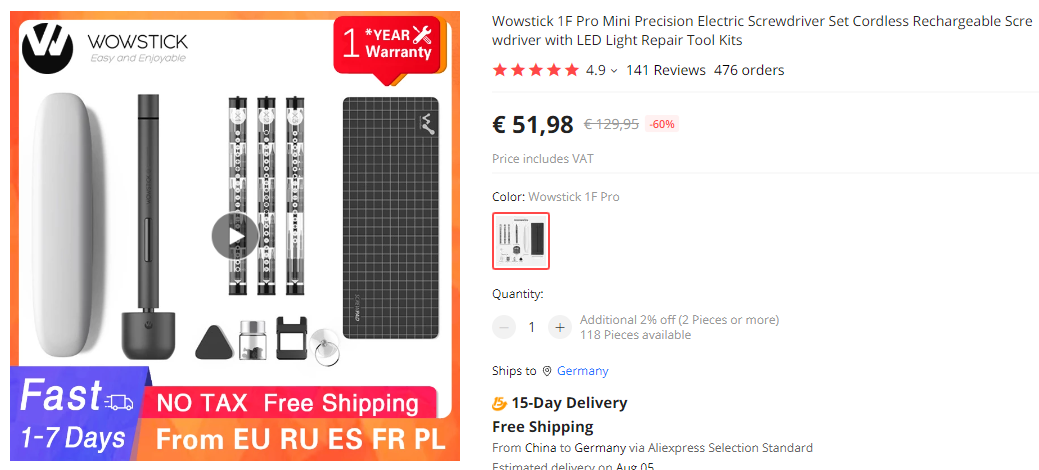Click the orange 15-Day Delivery icon
The image size is (1039, 470).
point(499,403)
